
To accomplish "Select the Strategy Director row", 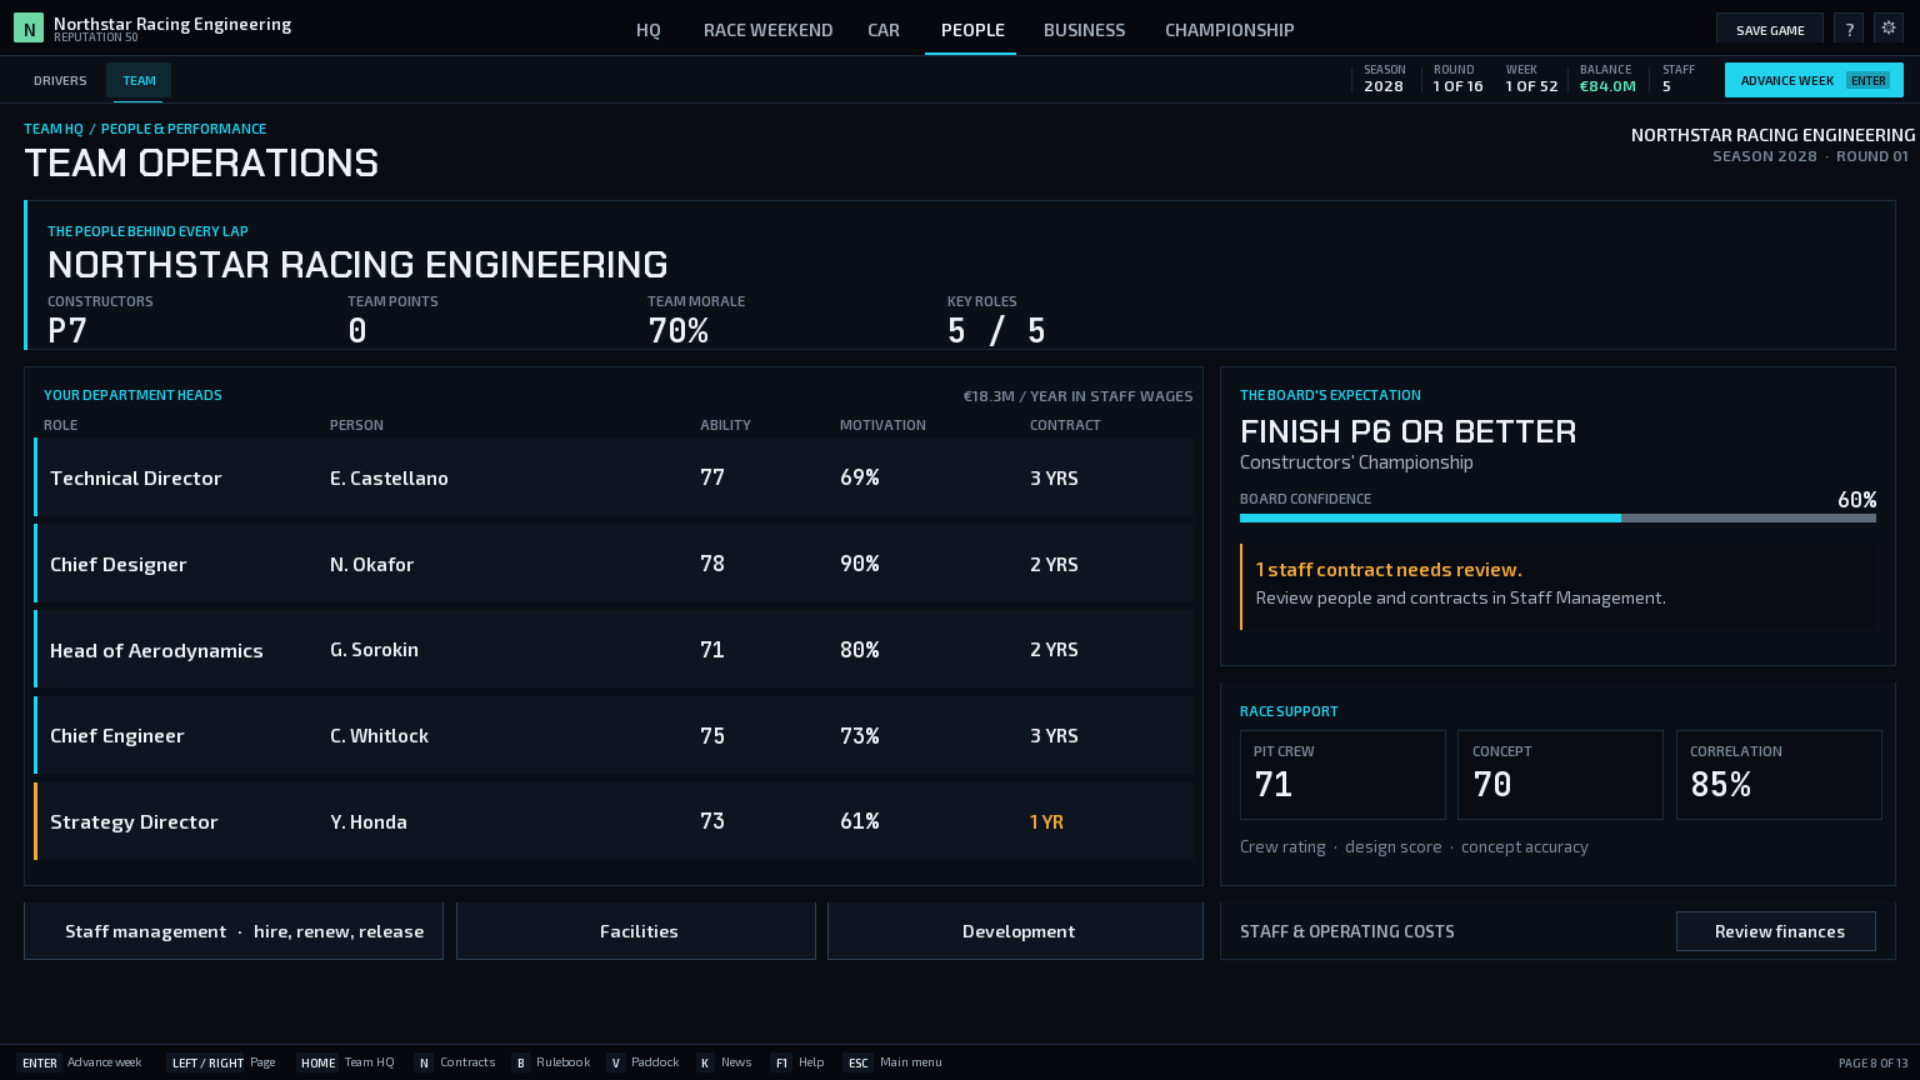I will tap(614, 821).
